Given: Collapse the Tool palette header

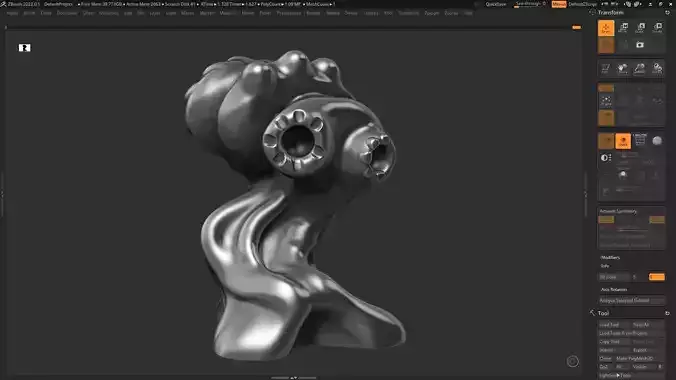Looking at the screenshot, I should coord(603,313).
